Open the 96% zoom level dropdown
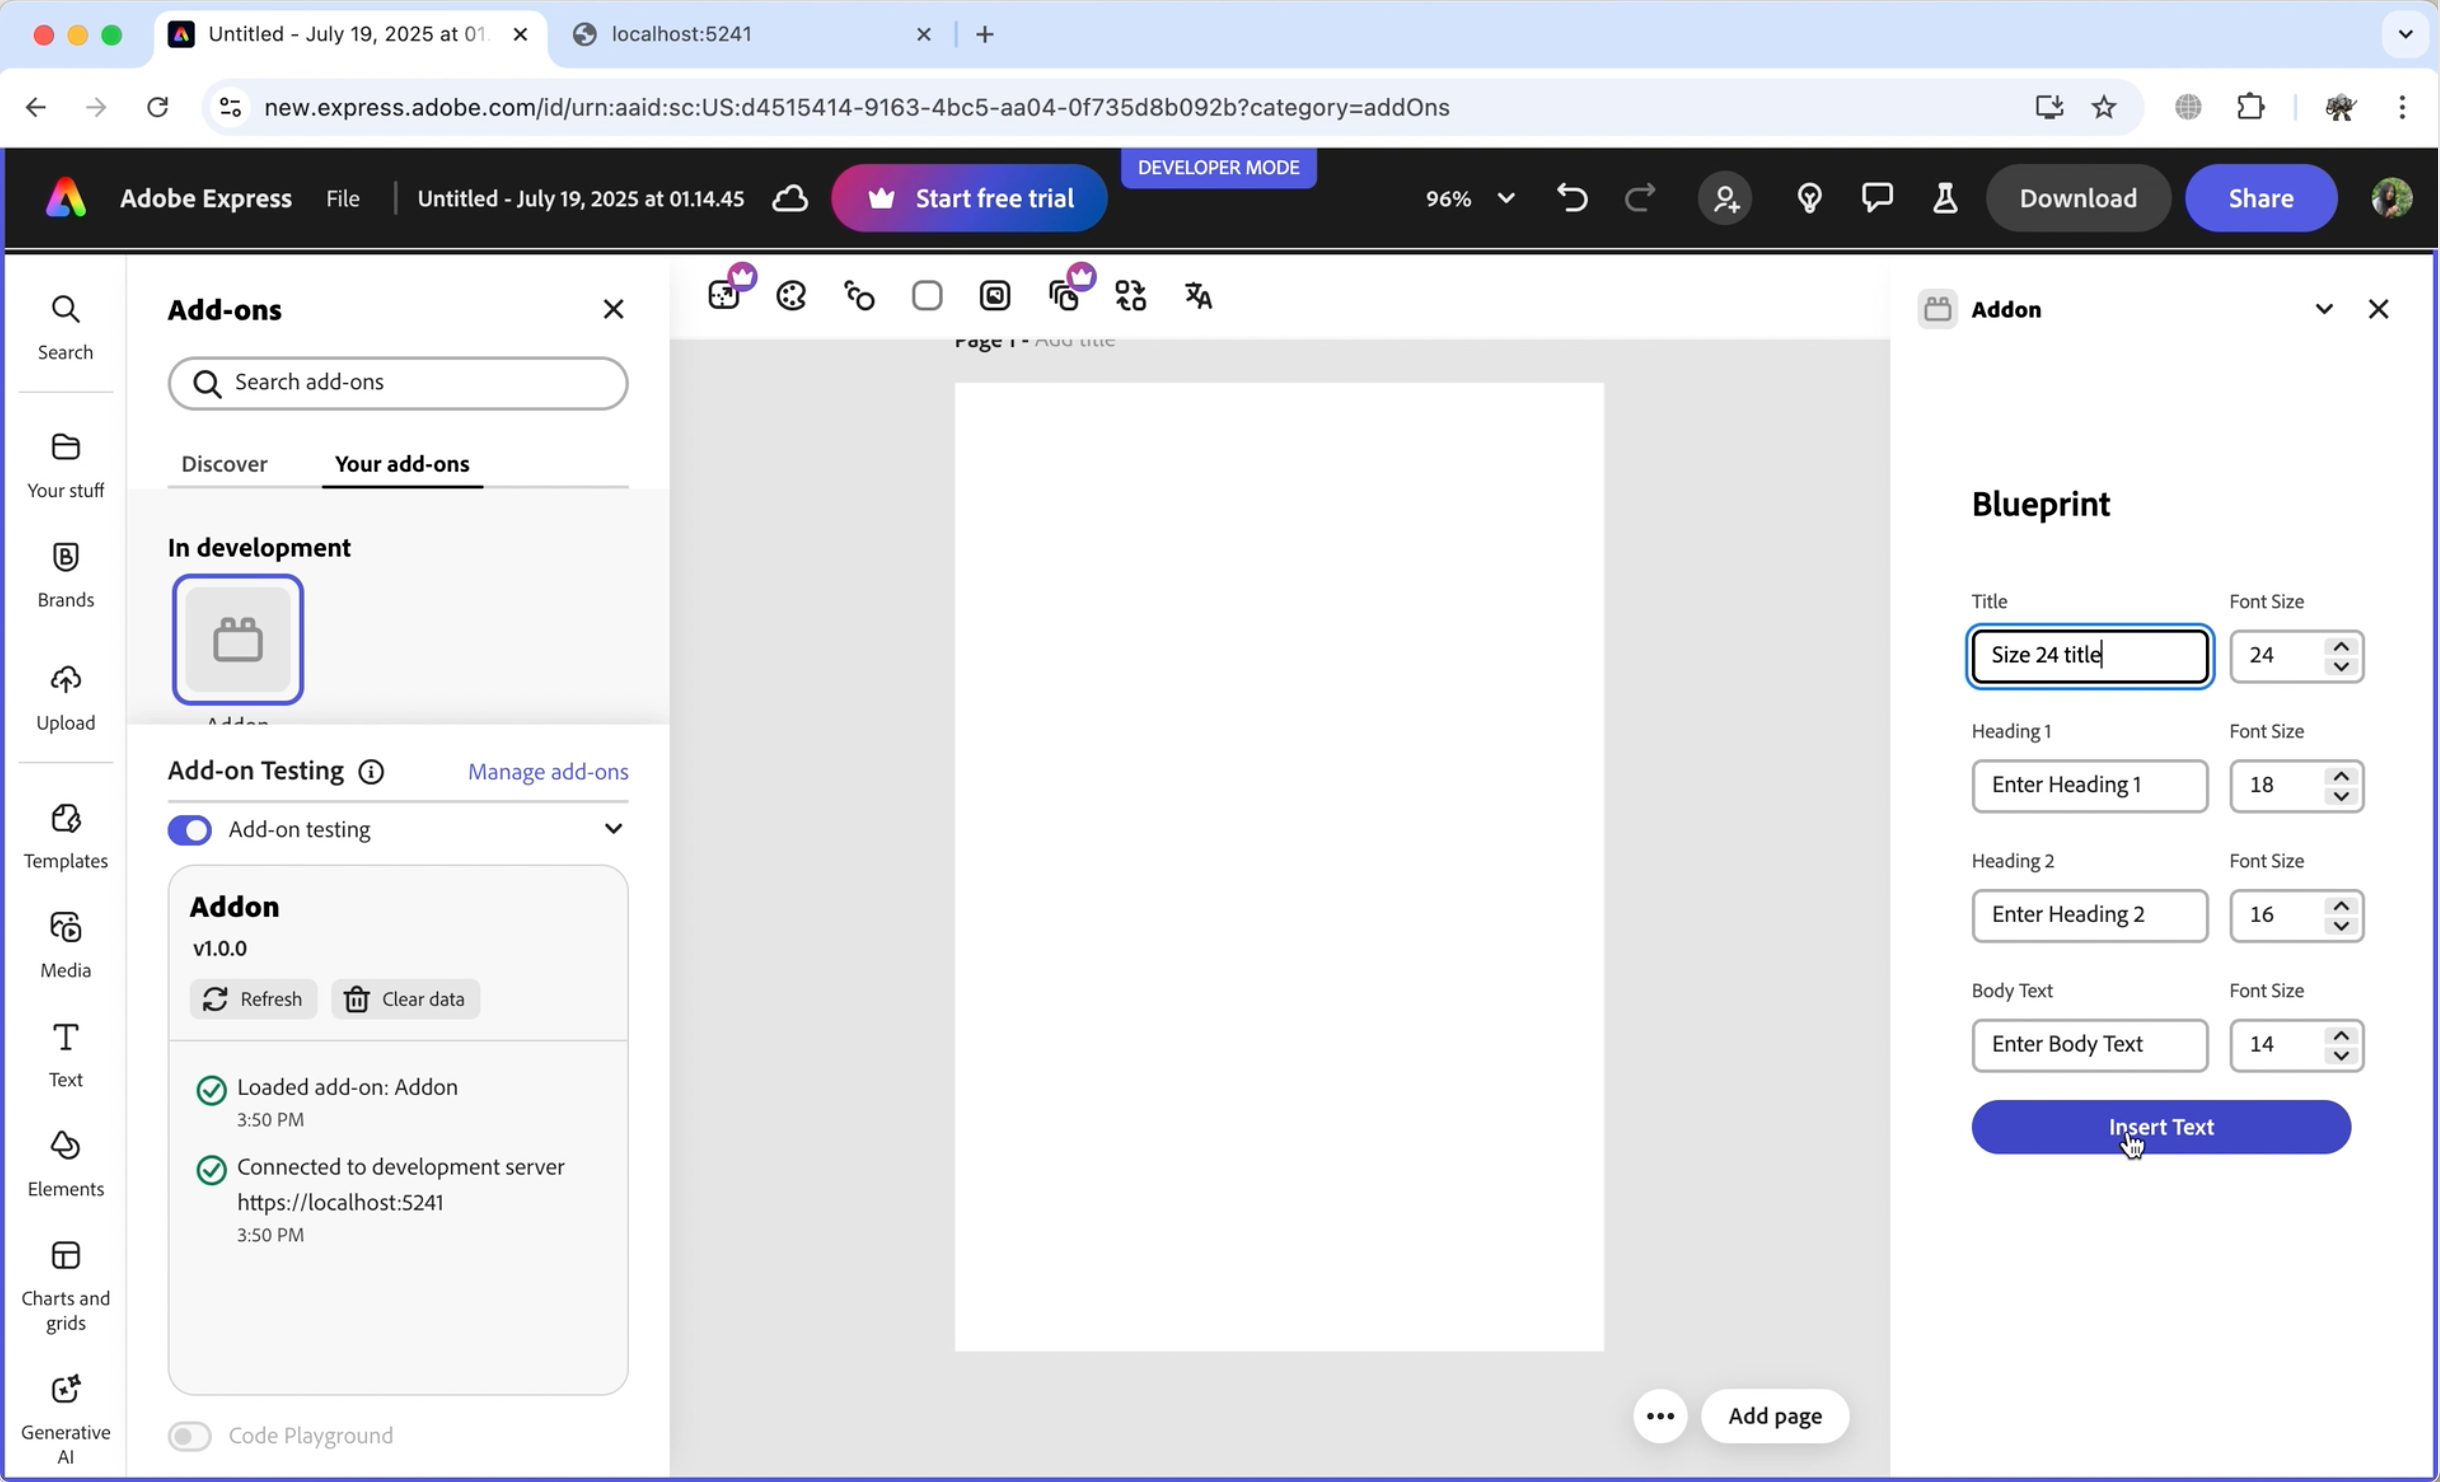 1469,198
